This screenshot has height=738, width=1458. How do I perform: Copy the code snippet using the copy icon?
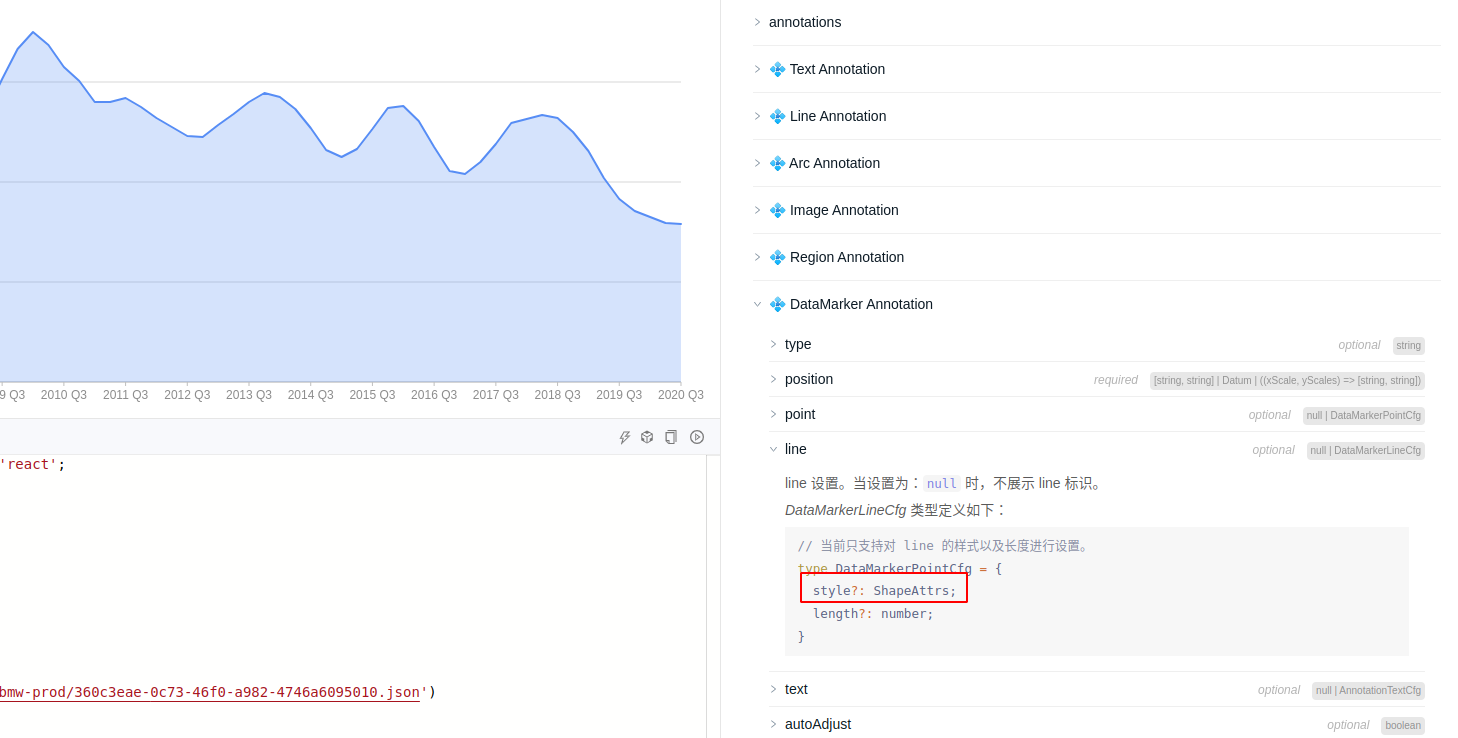click(670, 437)
